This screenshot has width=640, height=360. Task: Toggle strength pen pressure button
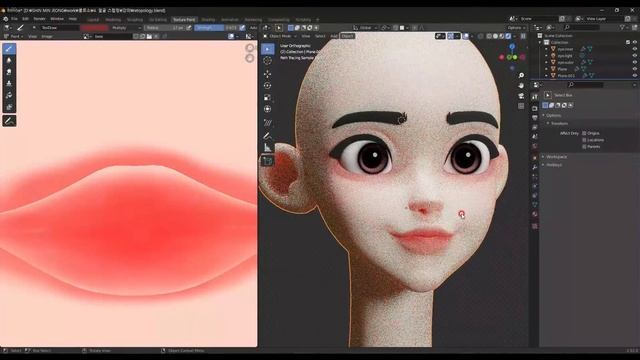point(242,28)
